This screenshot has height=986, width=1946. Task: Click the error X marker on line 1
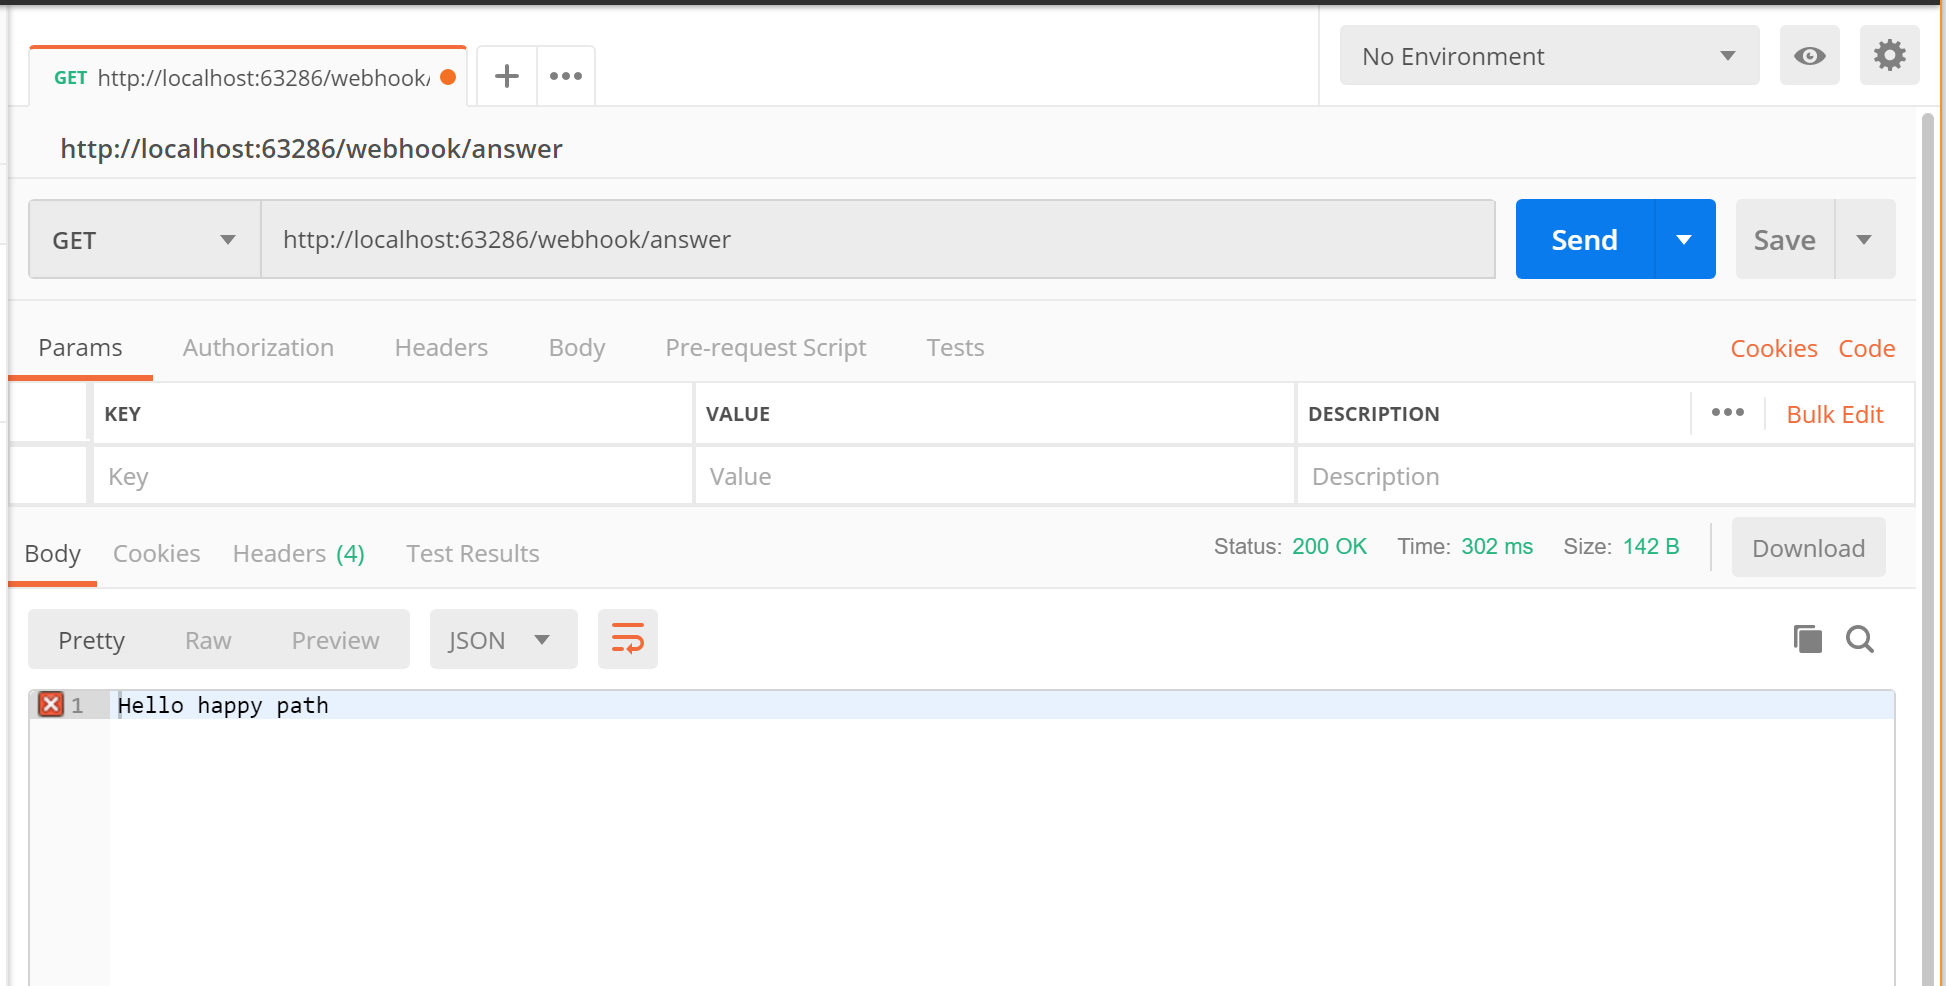tap(51, 704)
